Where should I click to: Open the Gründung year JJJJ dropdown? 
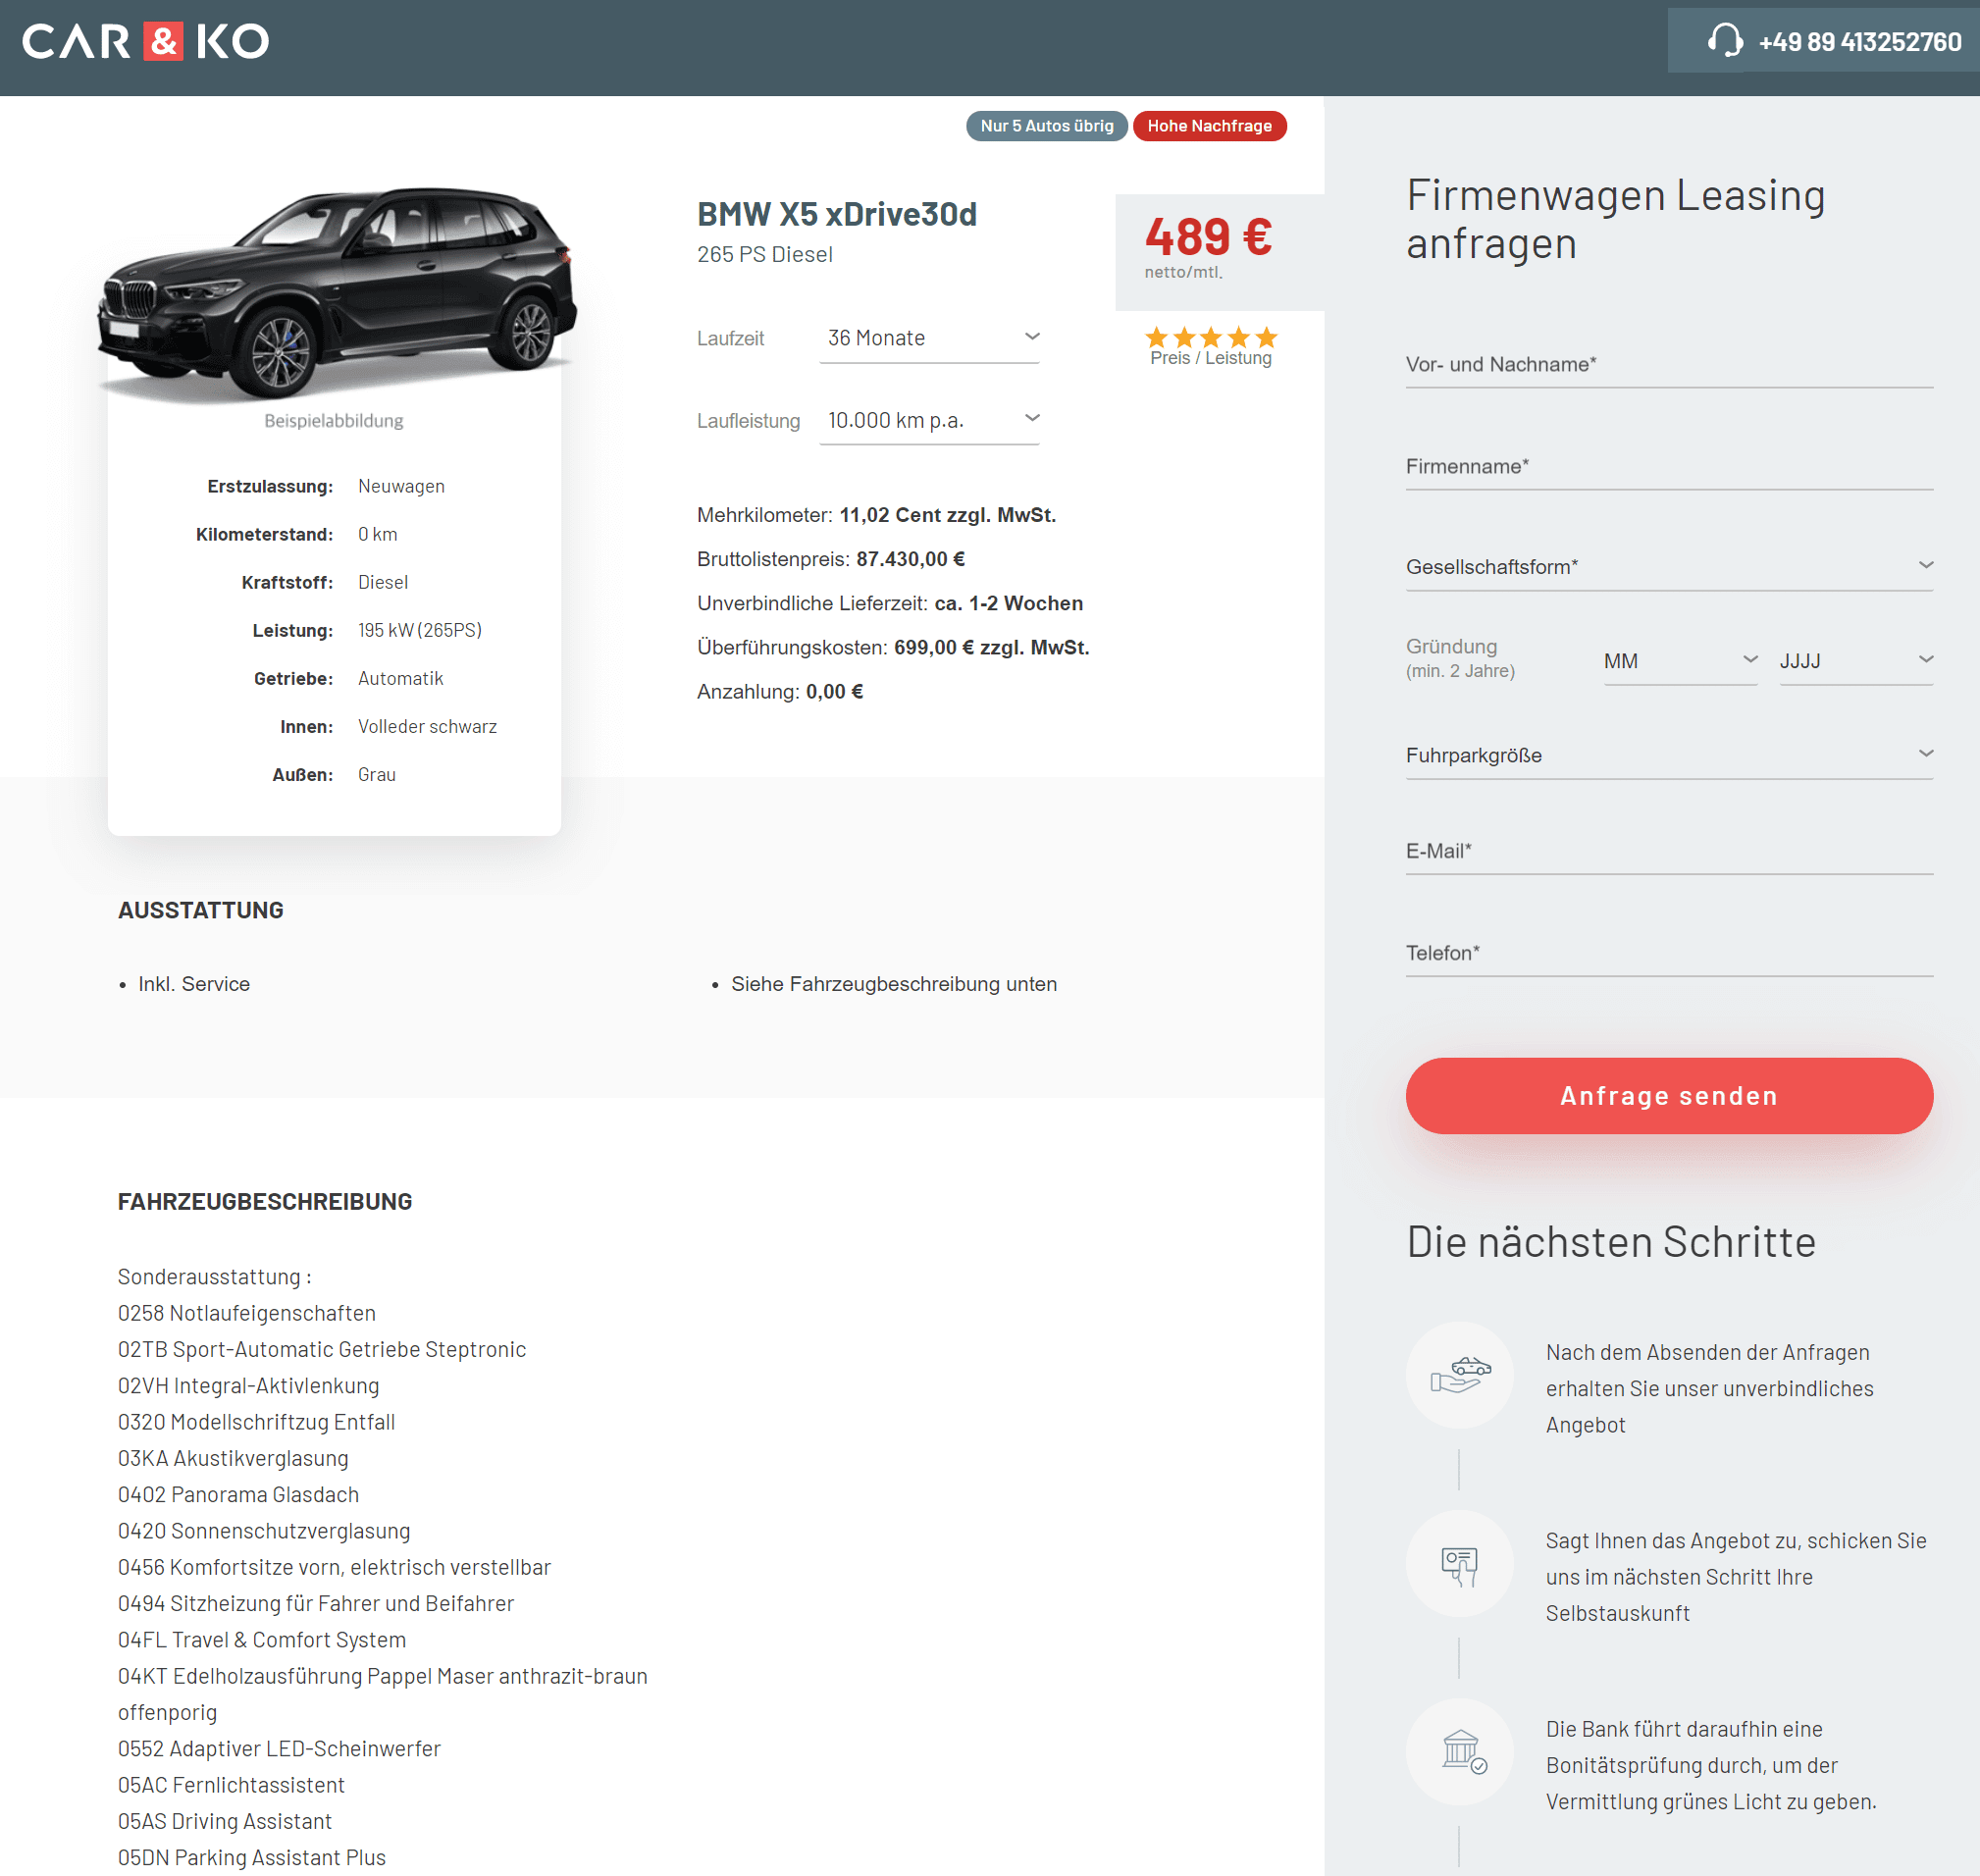coord(1855,661)
